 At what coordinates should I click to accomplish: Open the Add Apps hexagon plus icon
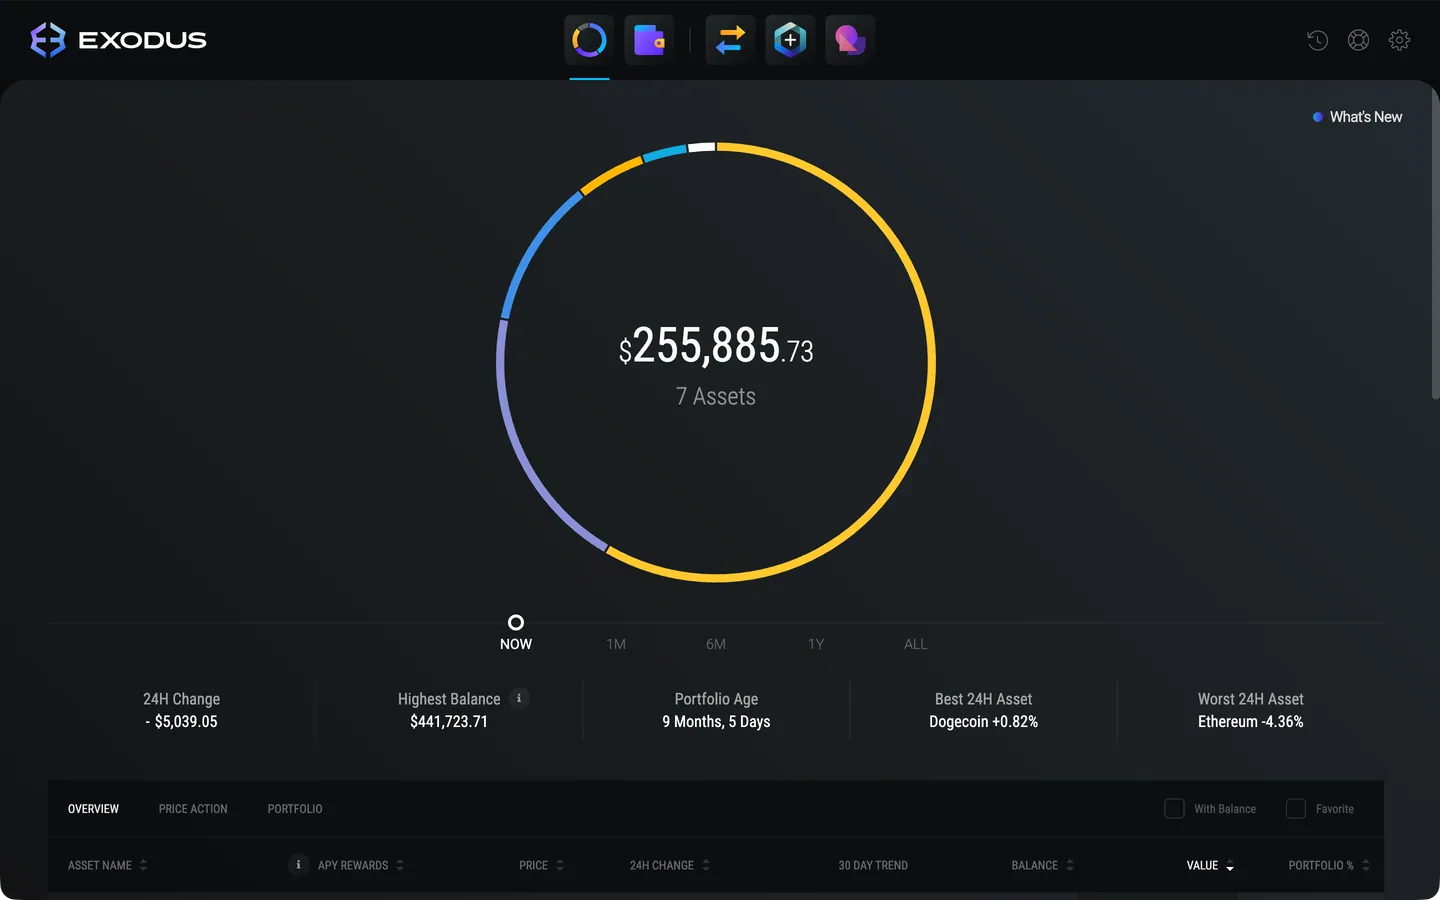pyautogui.click(x=790, y=40)
